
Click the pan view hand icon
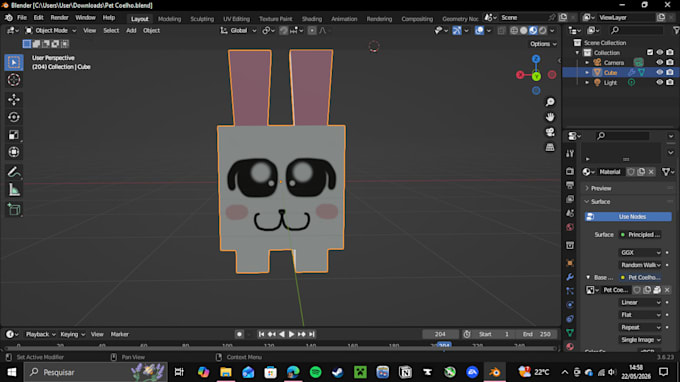[x=550, y=117]
